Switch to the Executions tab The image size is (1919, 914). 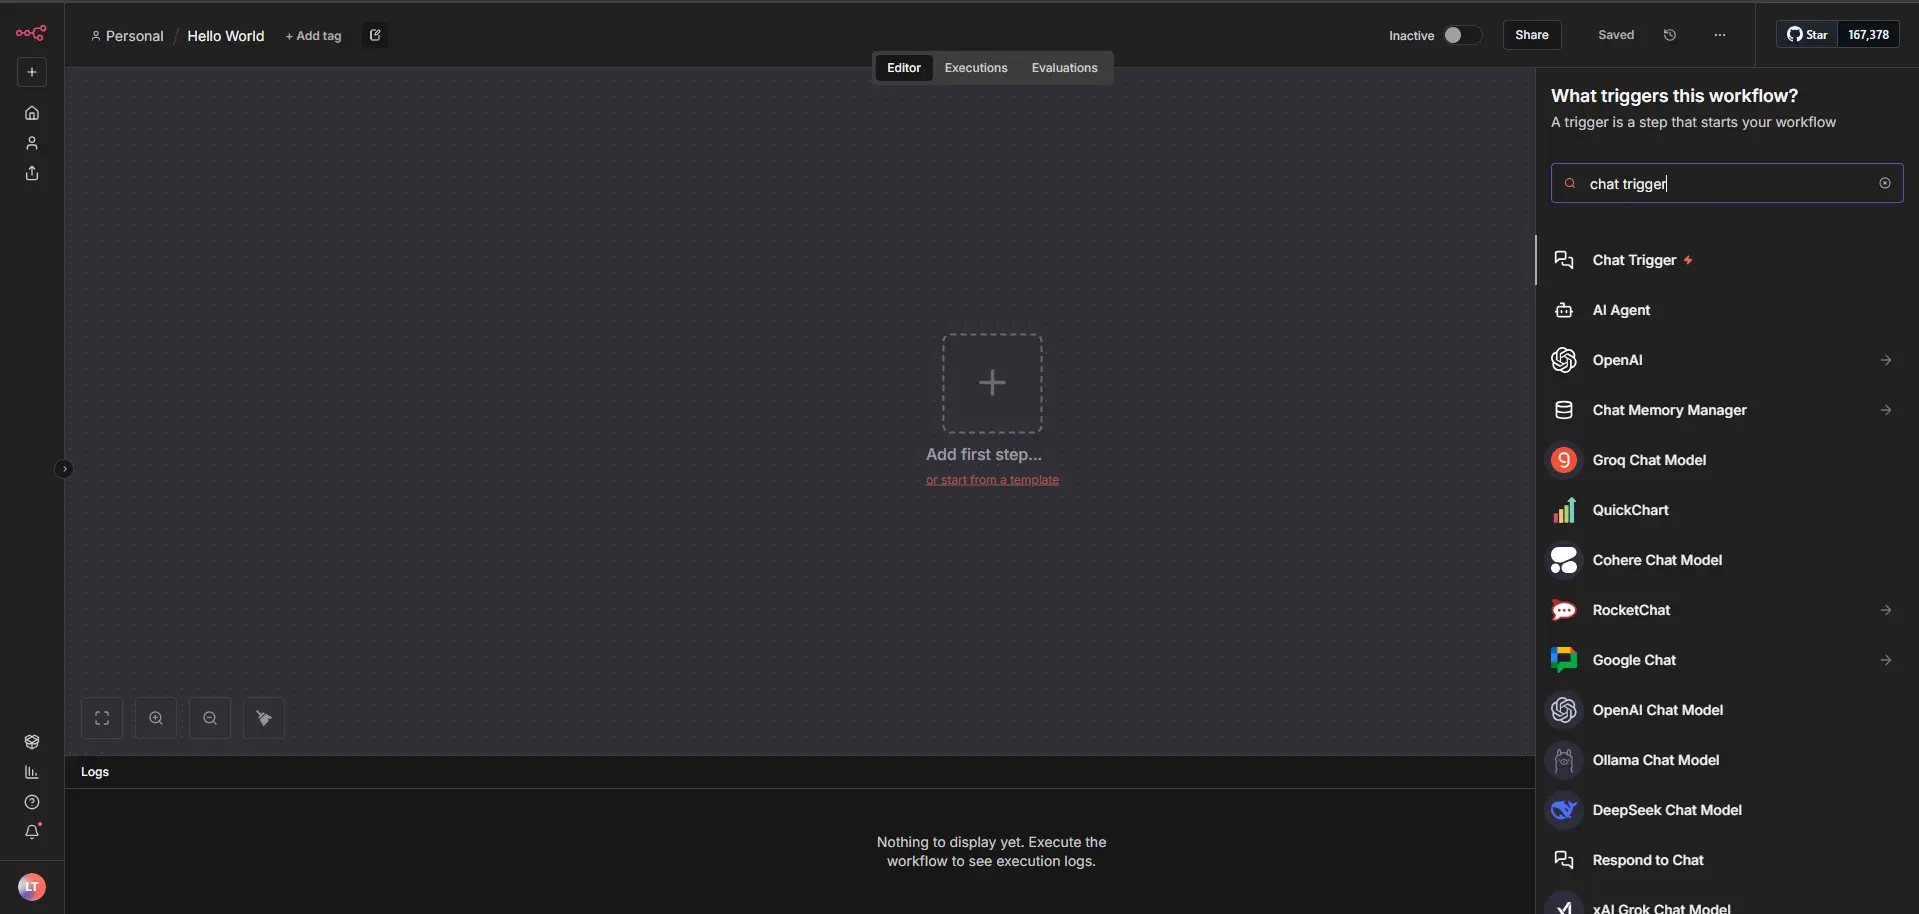coord(975,68)
